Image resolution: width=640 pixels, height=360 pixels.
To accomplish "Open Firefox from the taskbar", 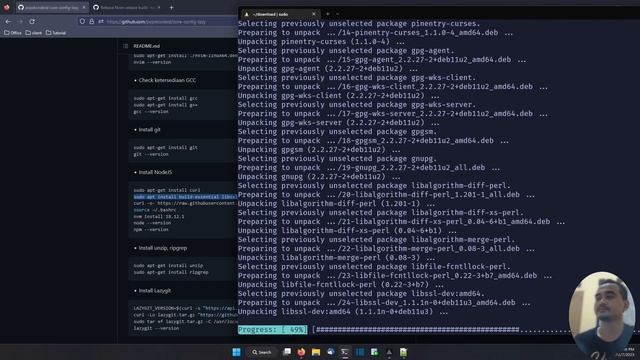I will point(301,352).
